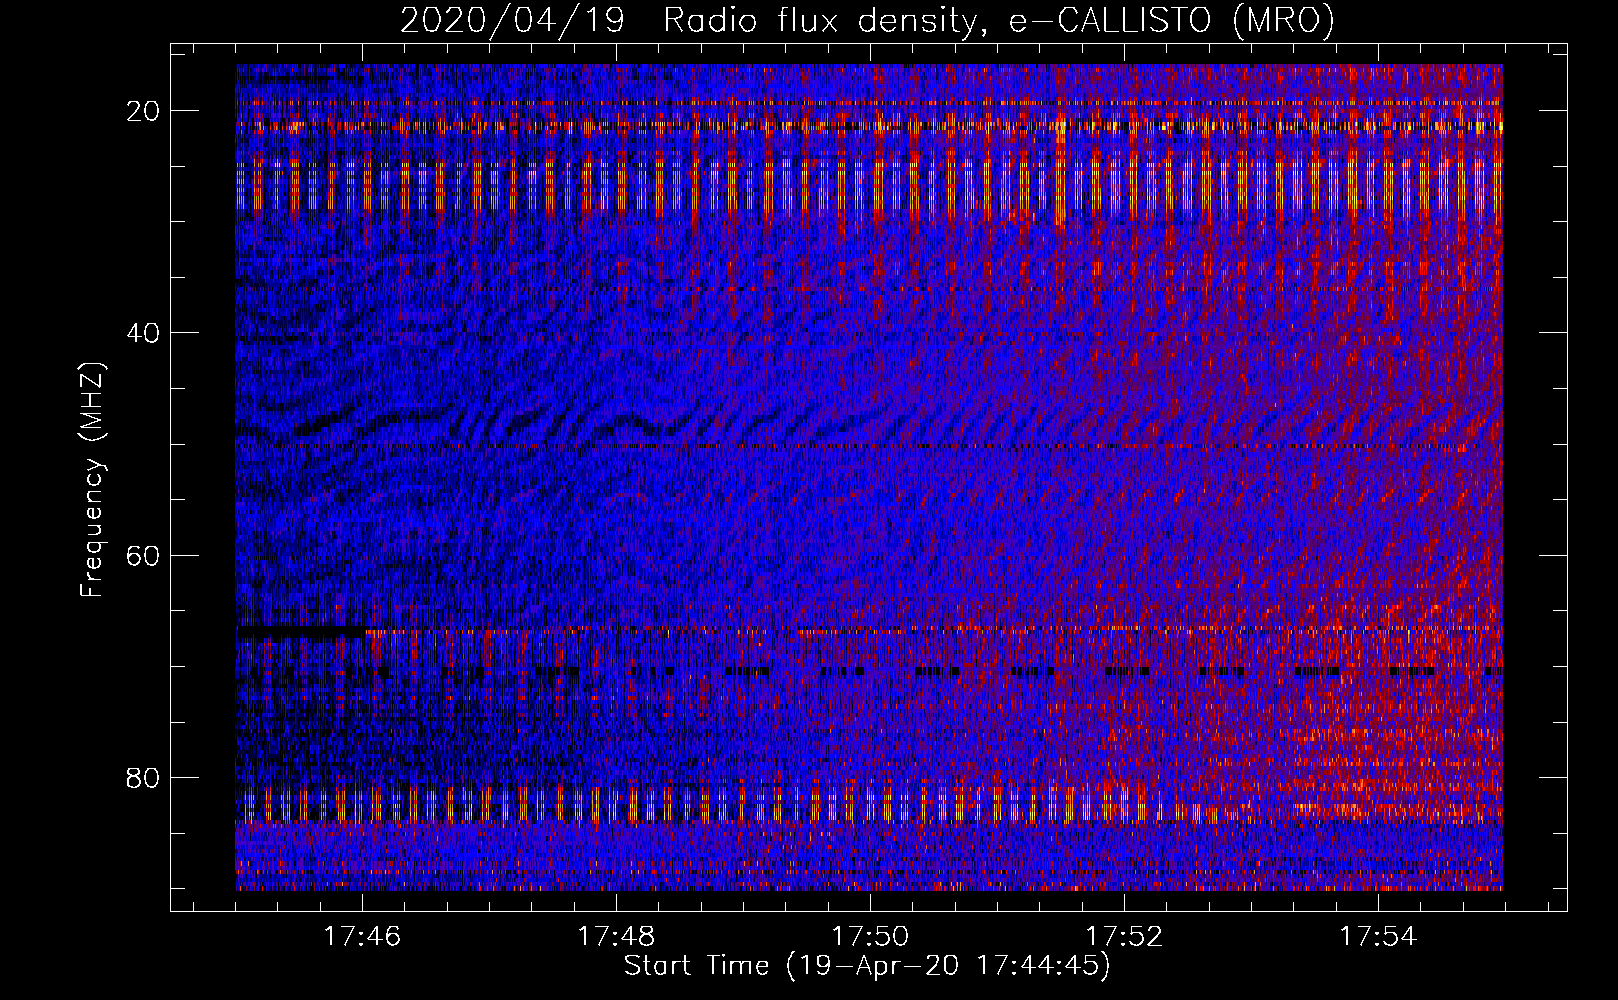Click the '17:52' time tick label
This screenshot has width=1618, height=1000.
[1124, 936]
